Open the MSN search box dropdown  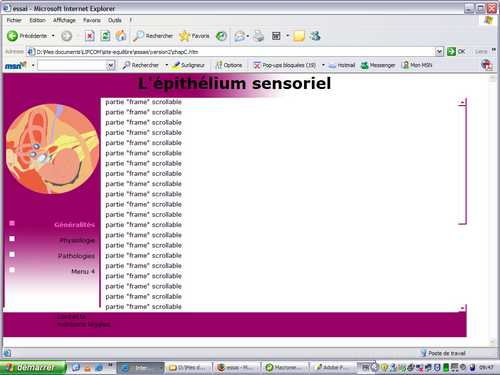110,65
